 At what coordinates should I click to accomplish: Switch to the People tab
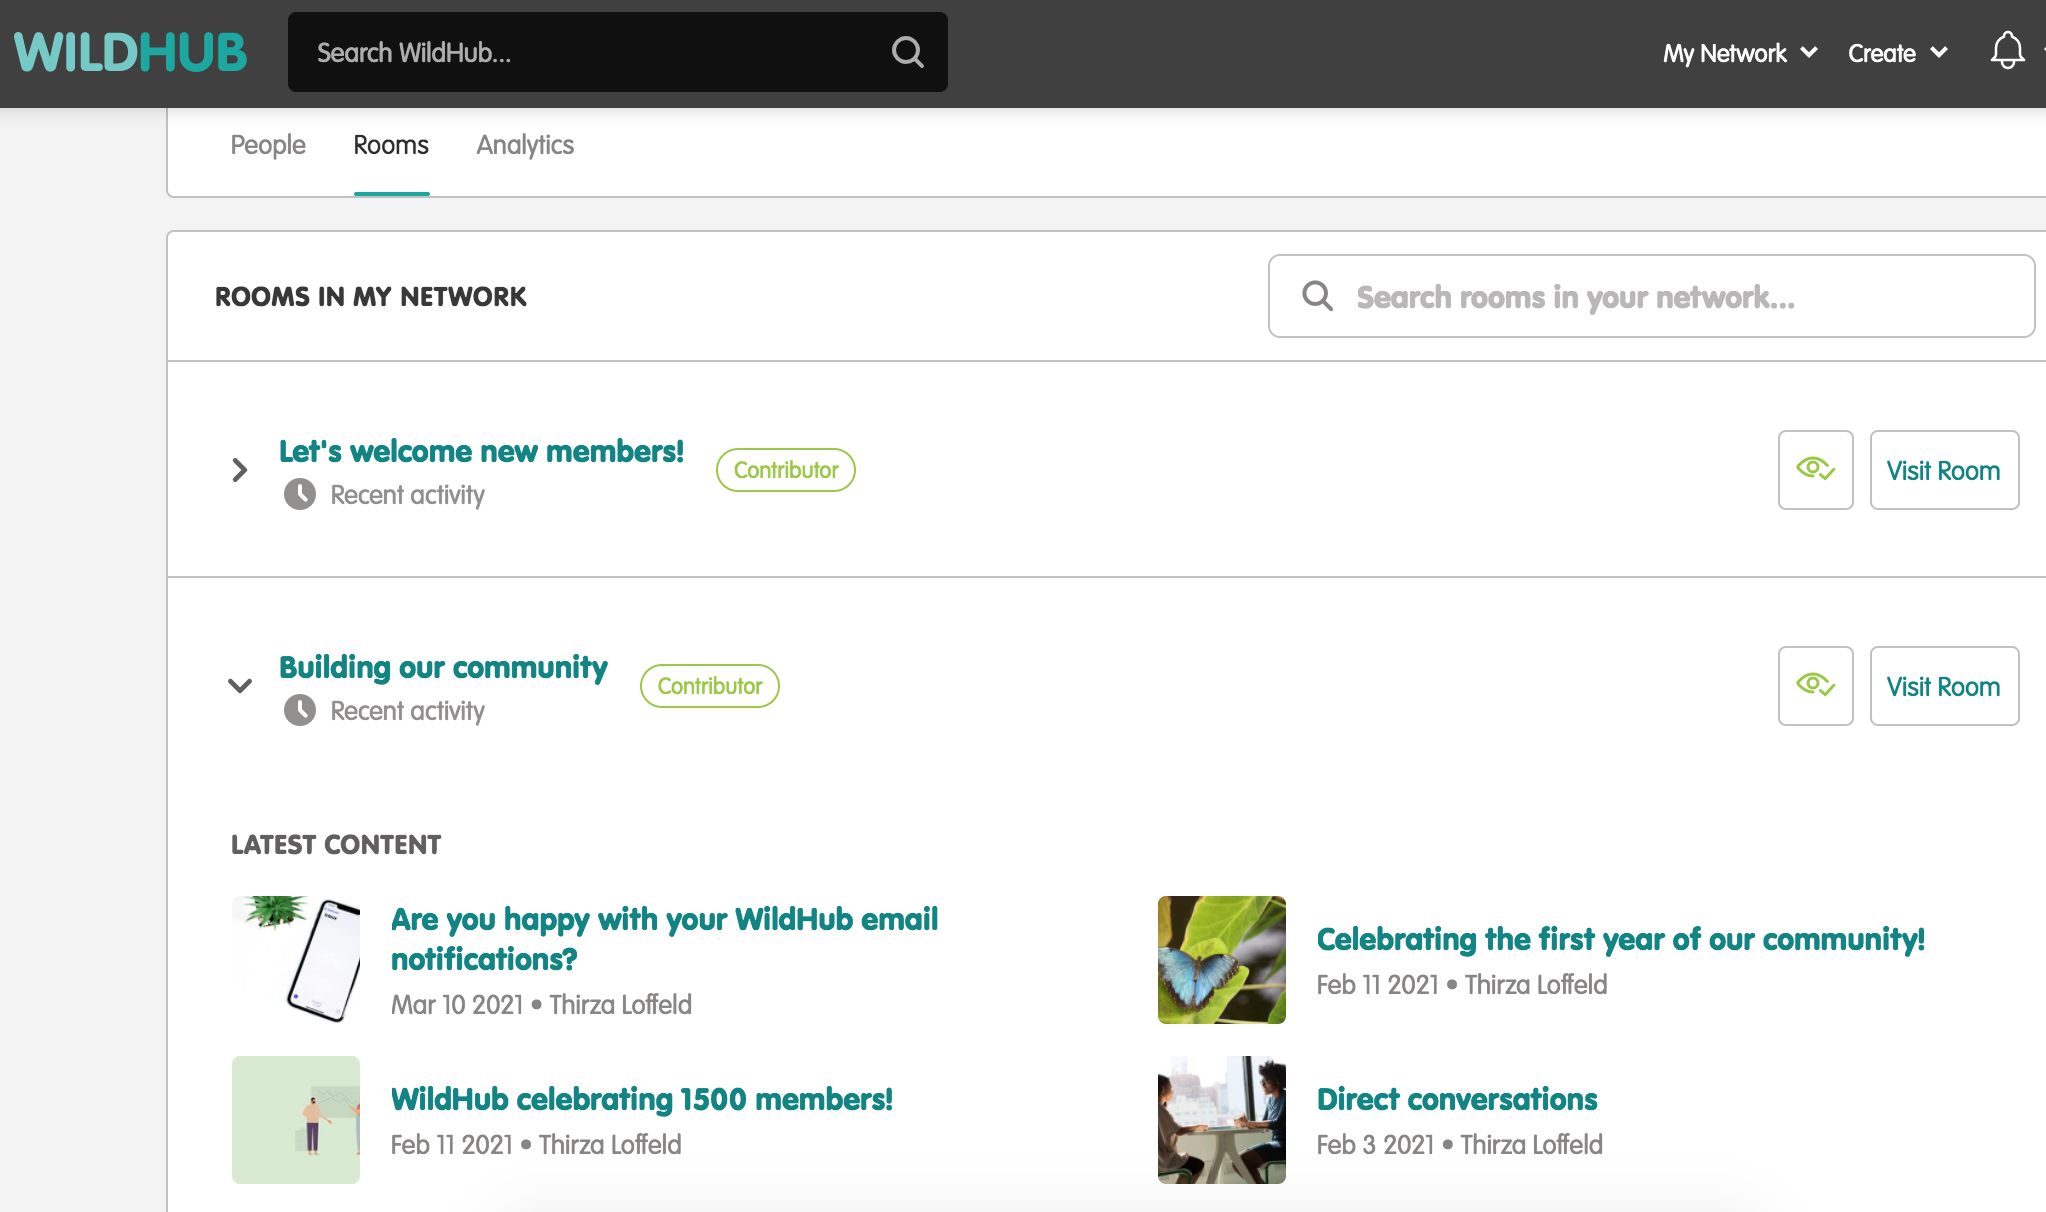pos(268,145)
